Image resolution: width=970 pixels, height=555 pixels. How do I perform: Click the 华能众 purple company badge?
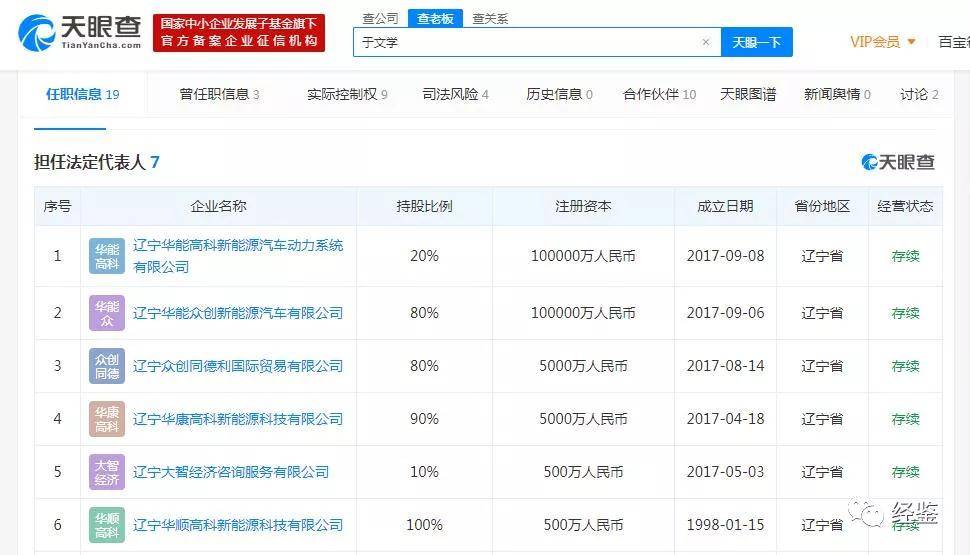[107, 313]
